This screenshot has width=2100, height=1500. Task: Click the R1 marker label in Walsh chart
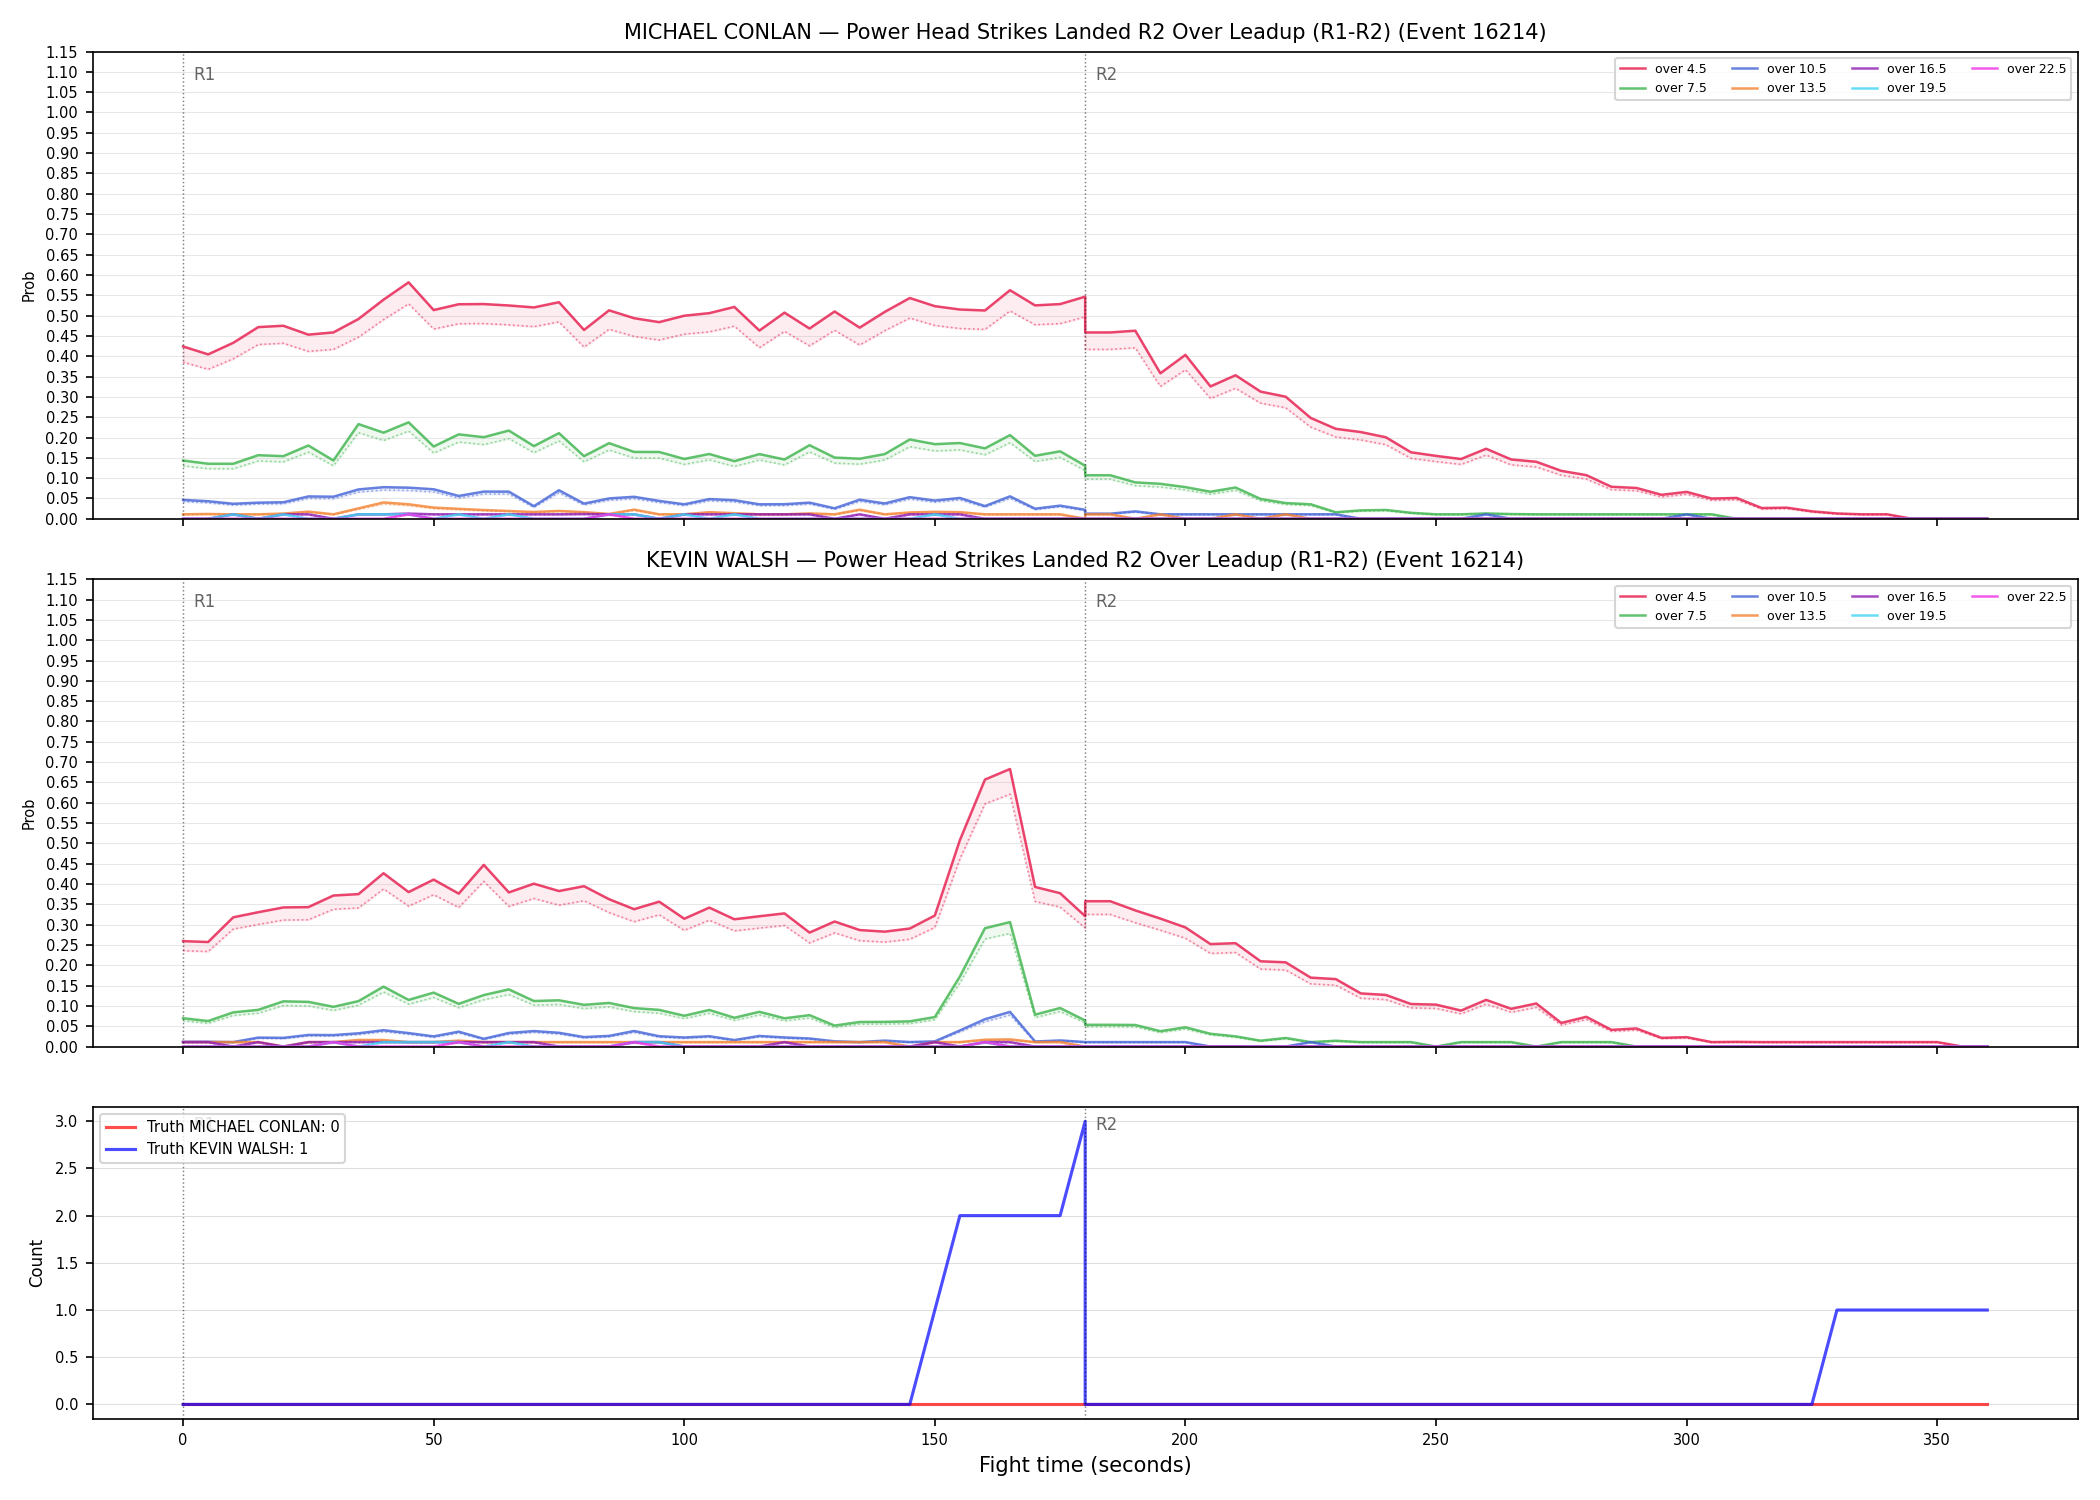point(204,601)
